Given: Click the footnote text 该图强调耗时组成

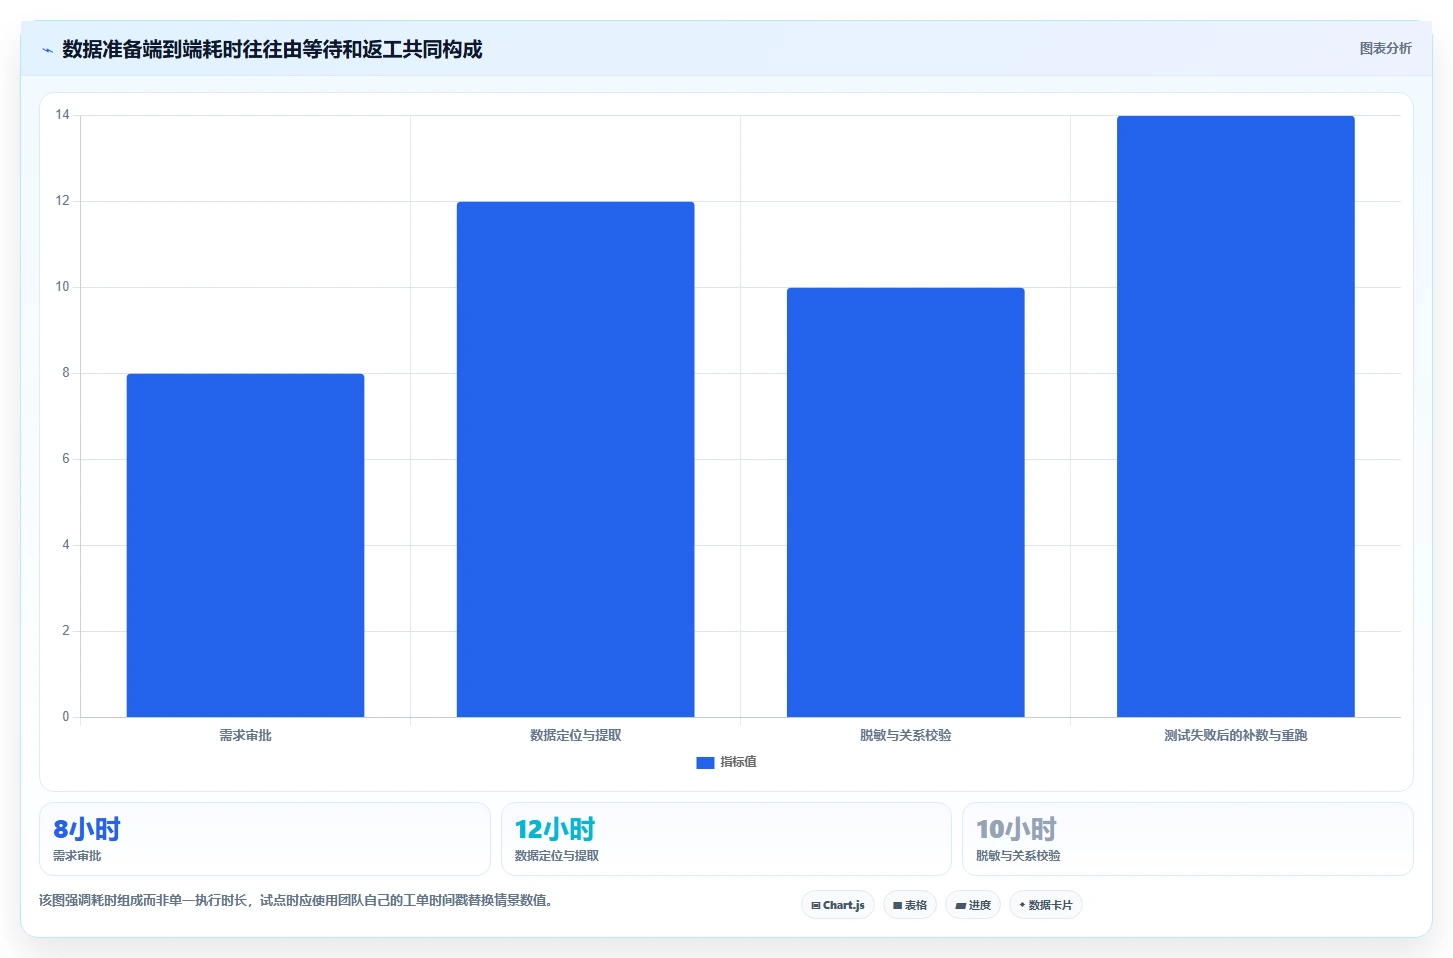Looking at the screenshot, I should click(x=295, y=900).
